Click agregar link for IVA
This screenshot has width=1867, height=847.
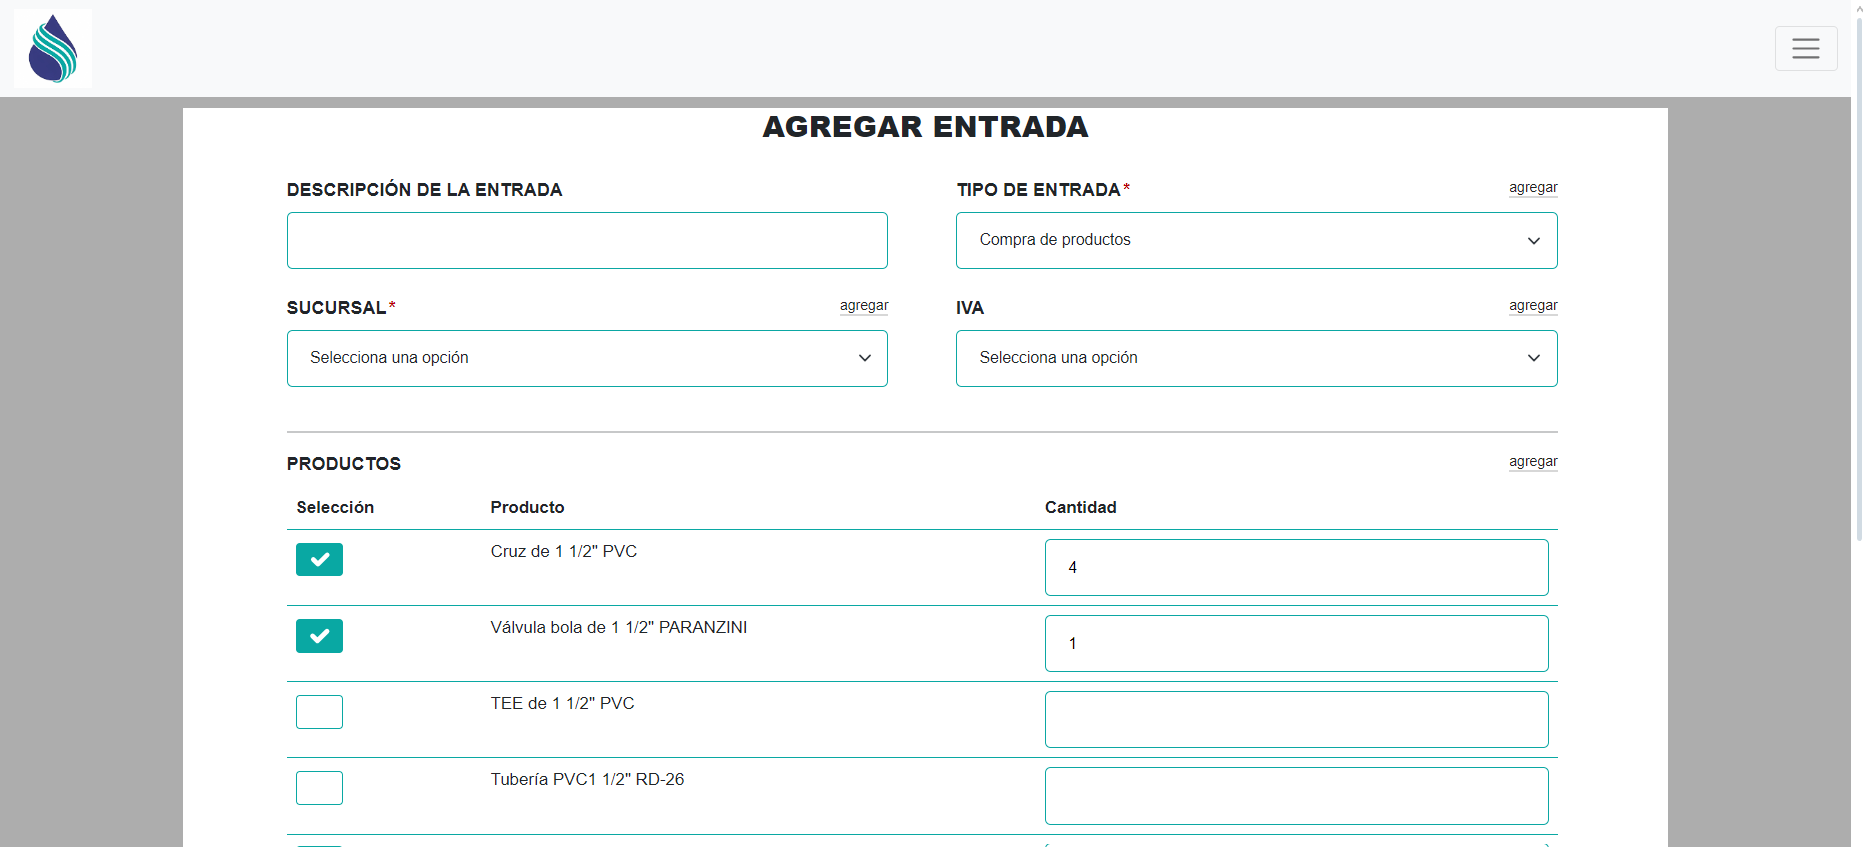pos(1532,306)
